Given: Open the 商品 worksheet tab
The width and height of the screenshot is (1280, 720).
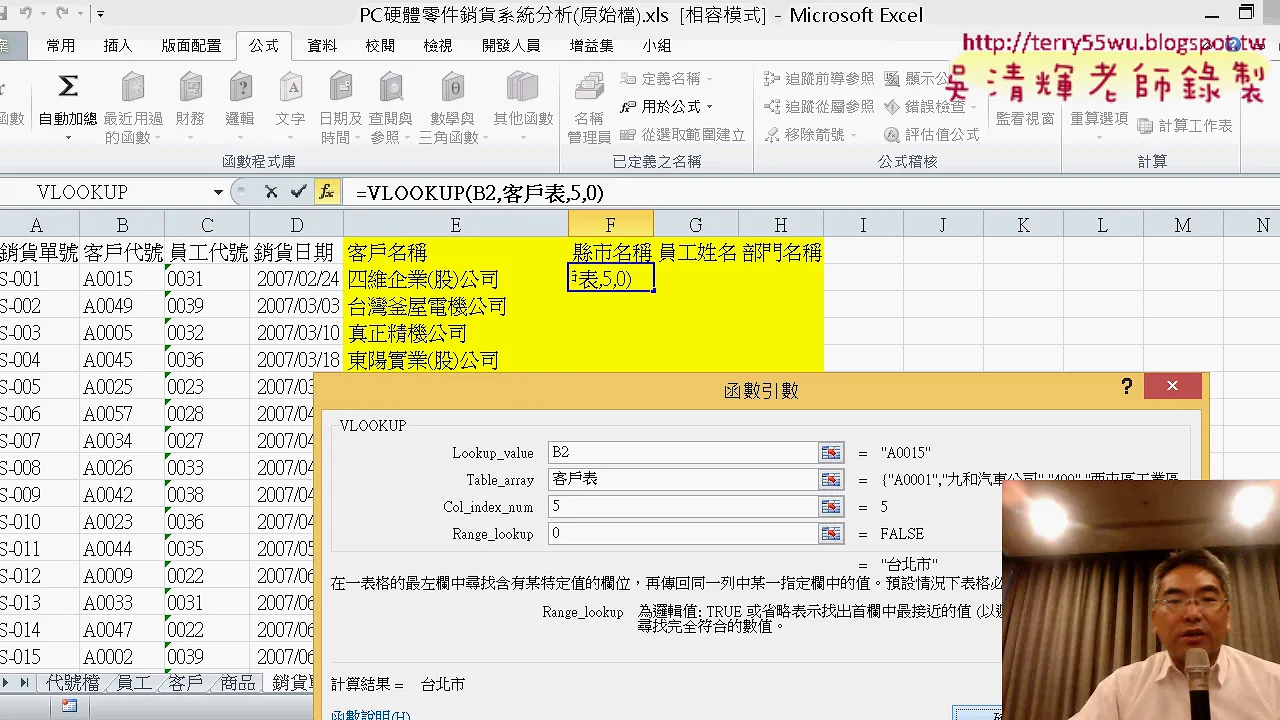Looking at the screenshot, I should [x=238, y=683].
